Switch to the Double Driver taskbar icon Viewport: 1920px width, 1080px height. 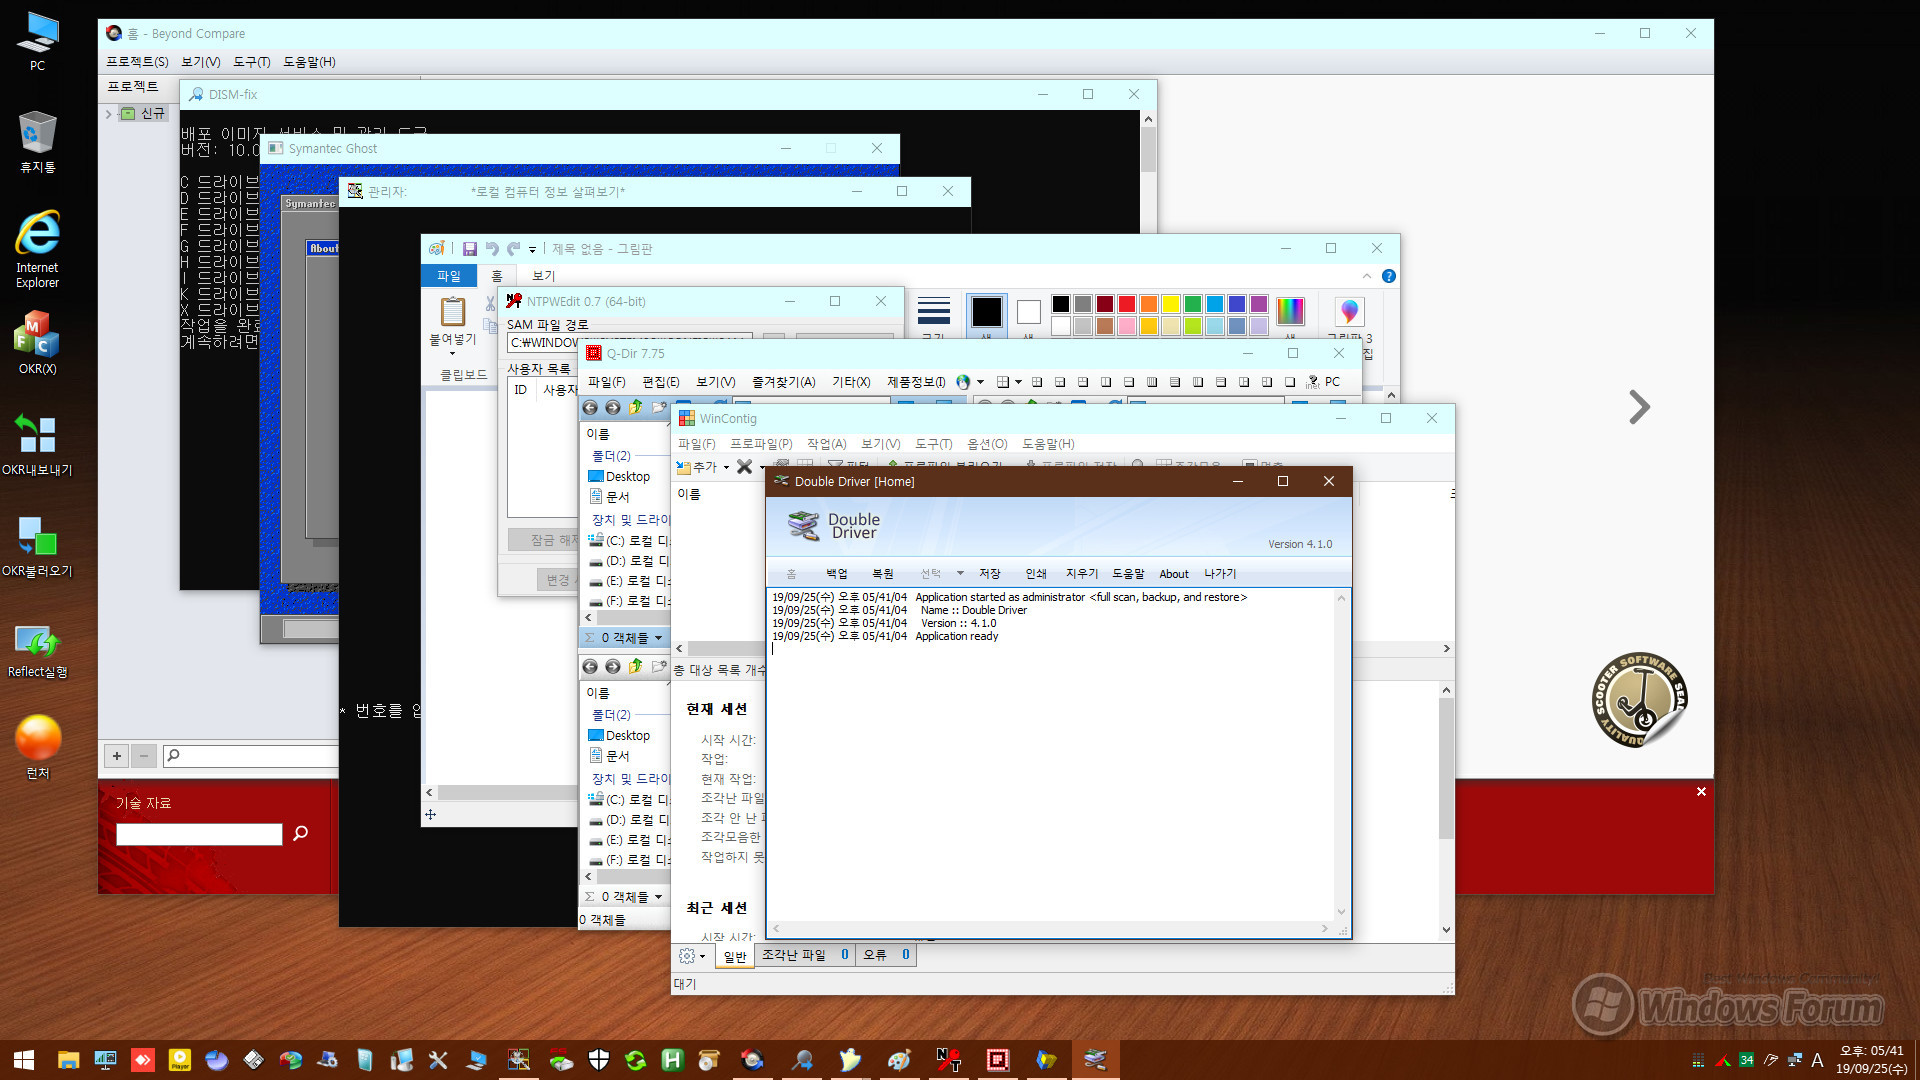1095,1060
